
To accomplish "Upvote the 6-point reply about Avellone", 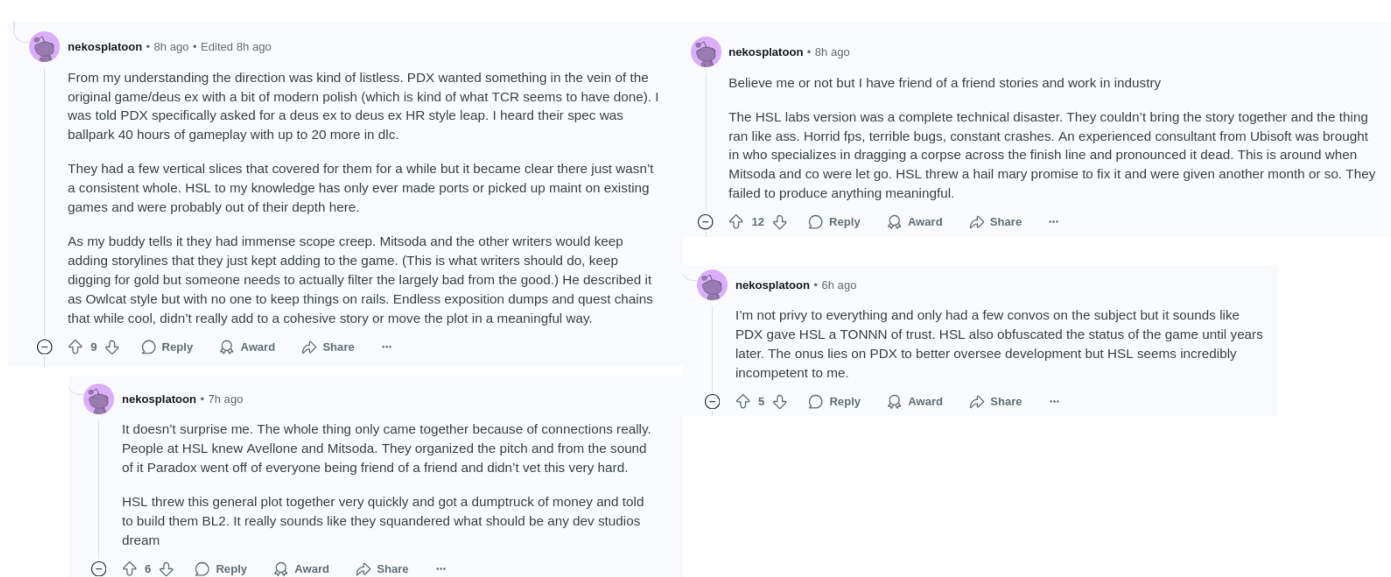I will (128, 569).
